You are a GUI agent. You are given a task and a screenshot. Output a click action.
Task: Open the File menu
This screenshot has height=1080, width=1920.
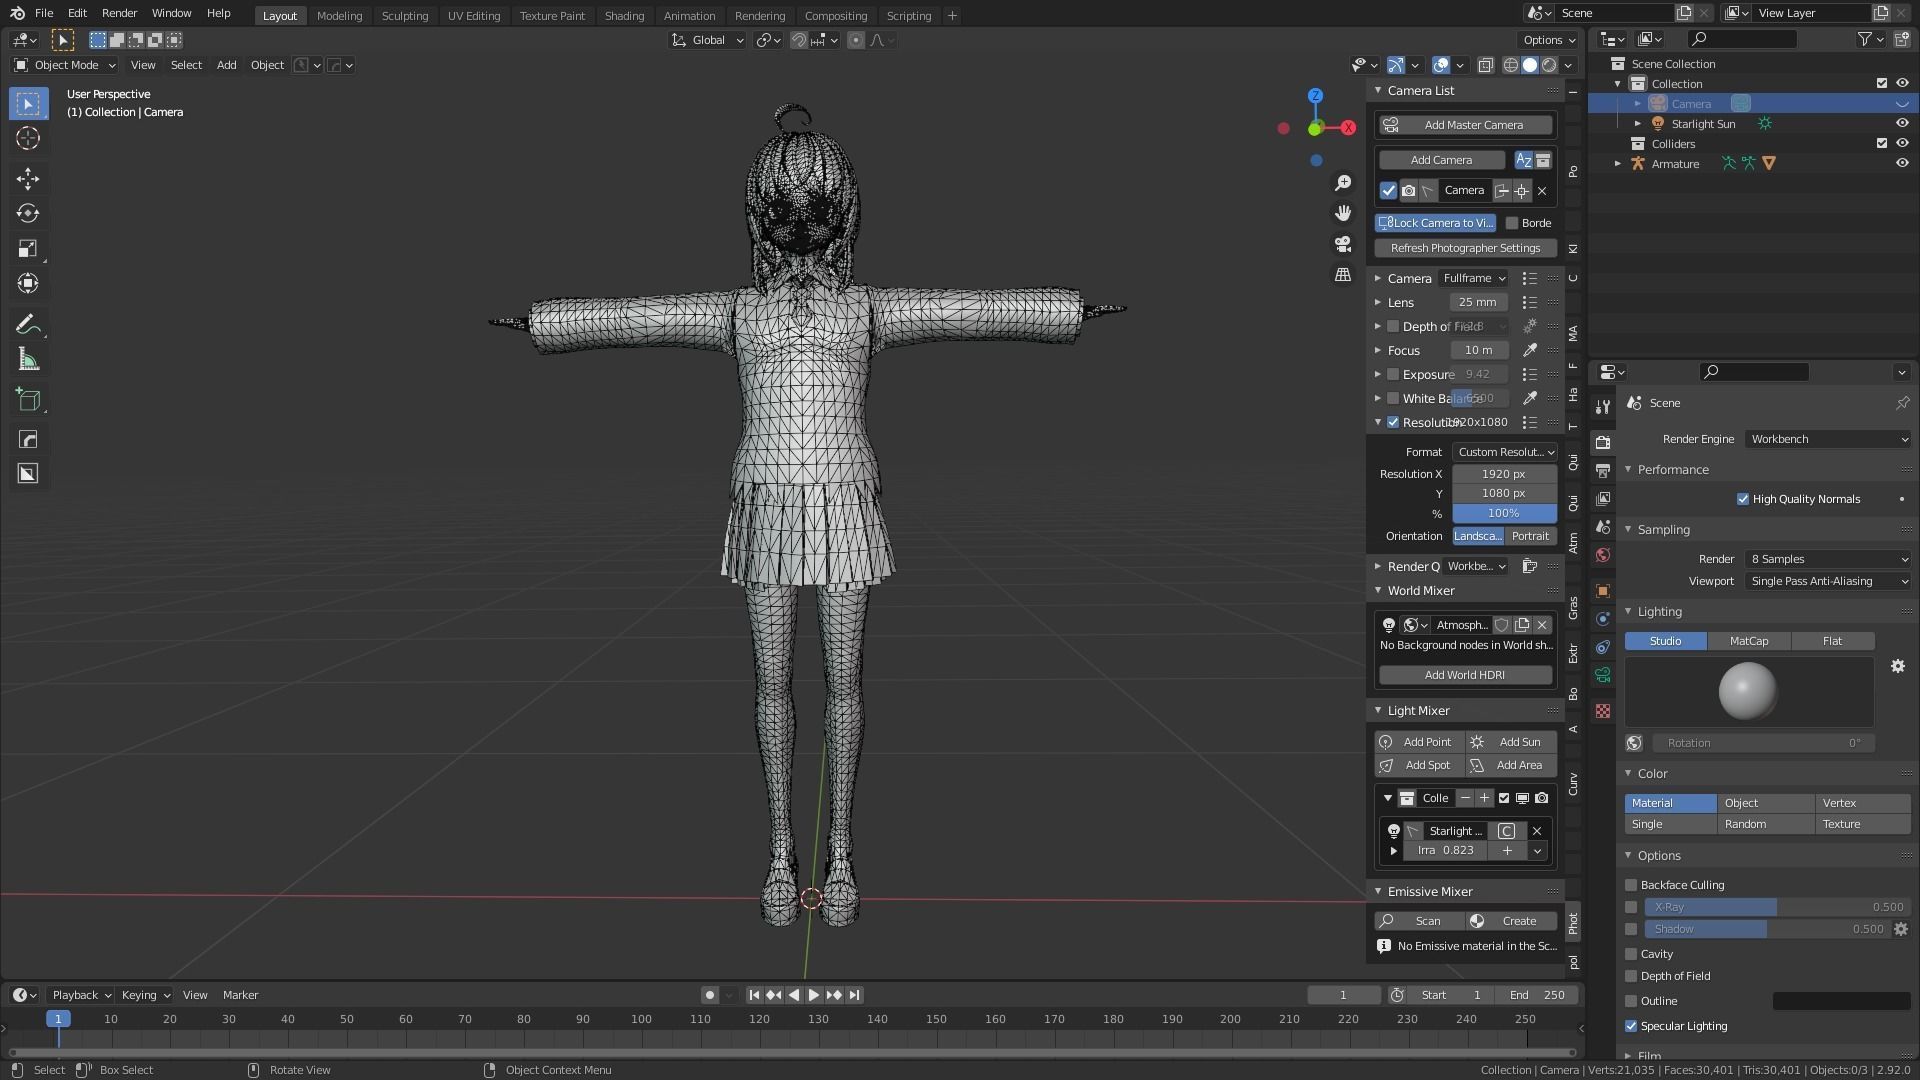pyautogui.click(x=44, y=13)
